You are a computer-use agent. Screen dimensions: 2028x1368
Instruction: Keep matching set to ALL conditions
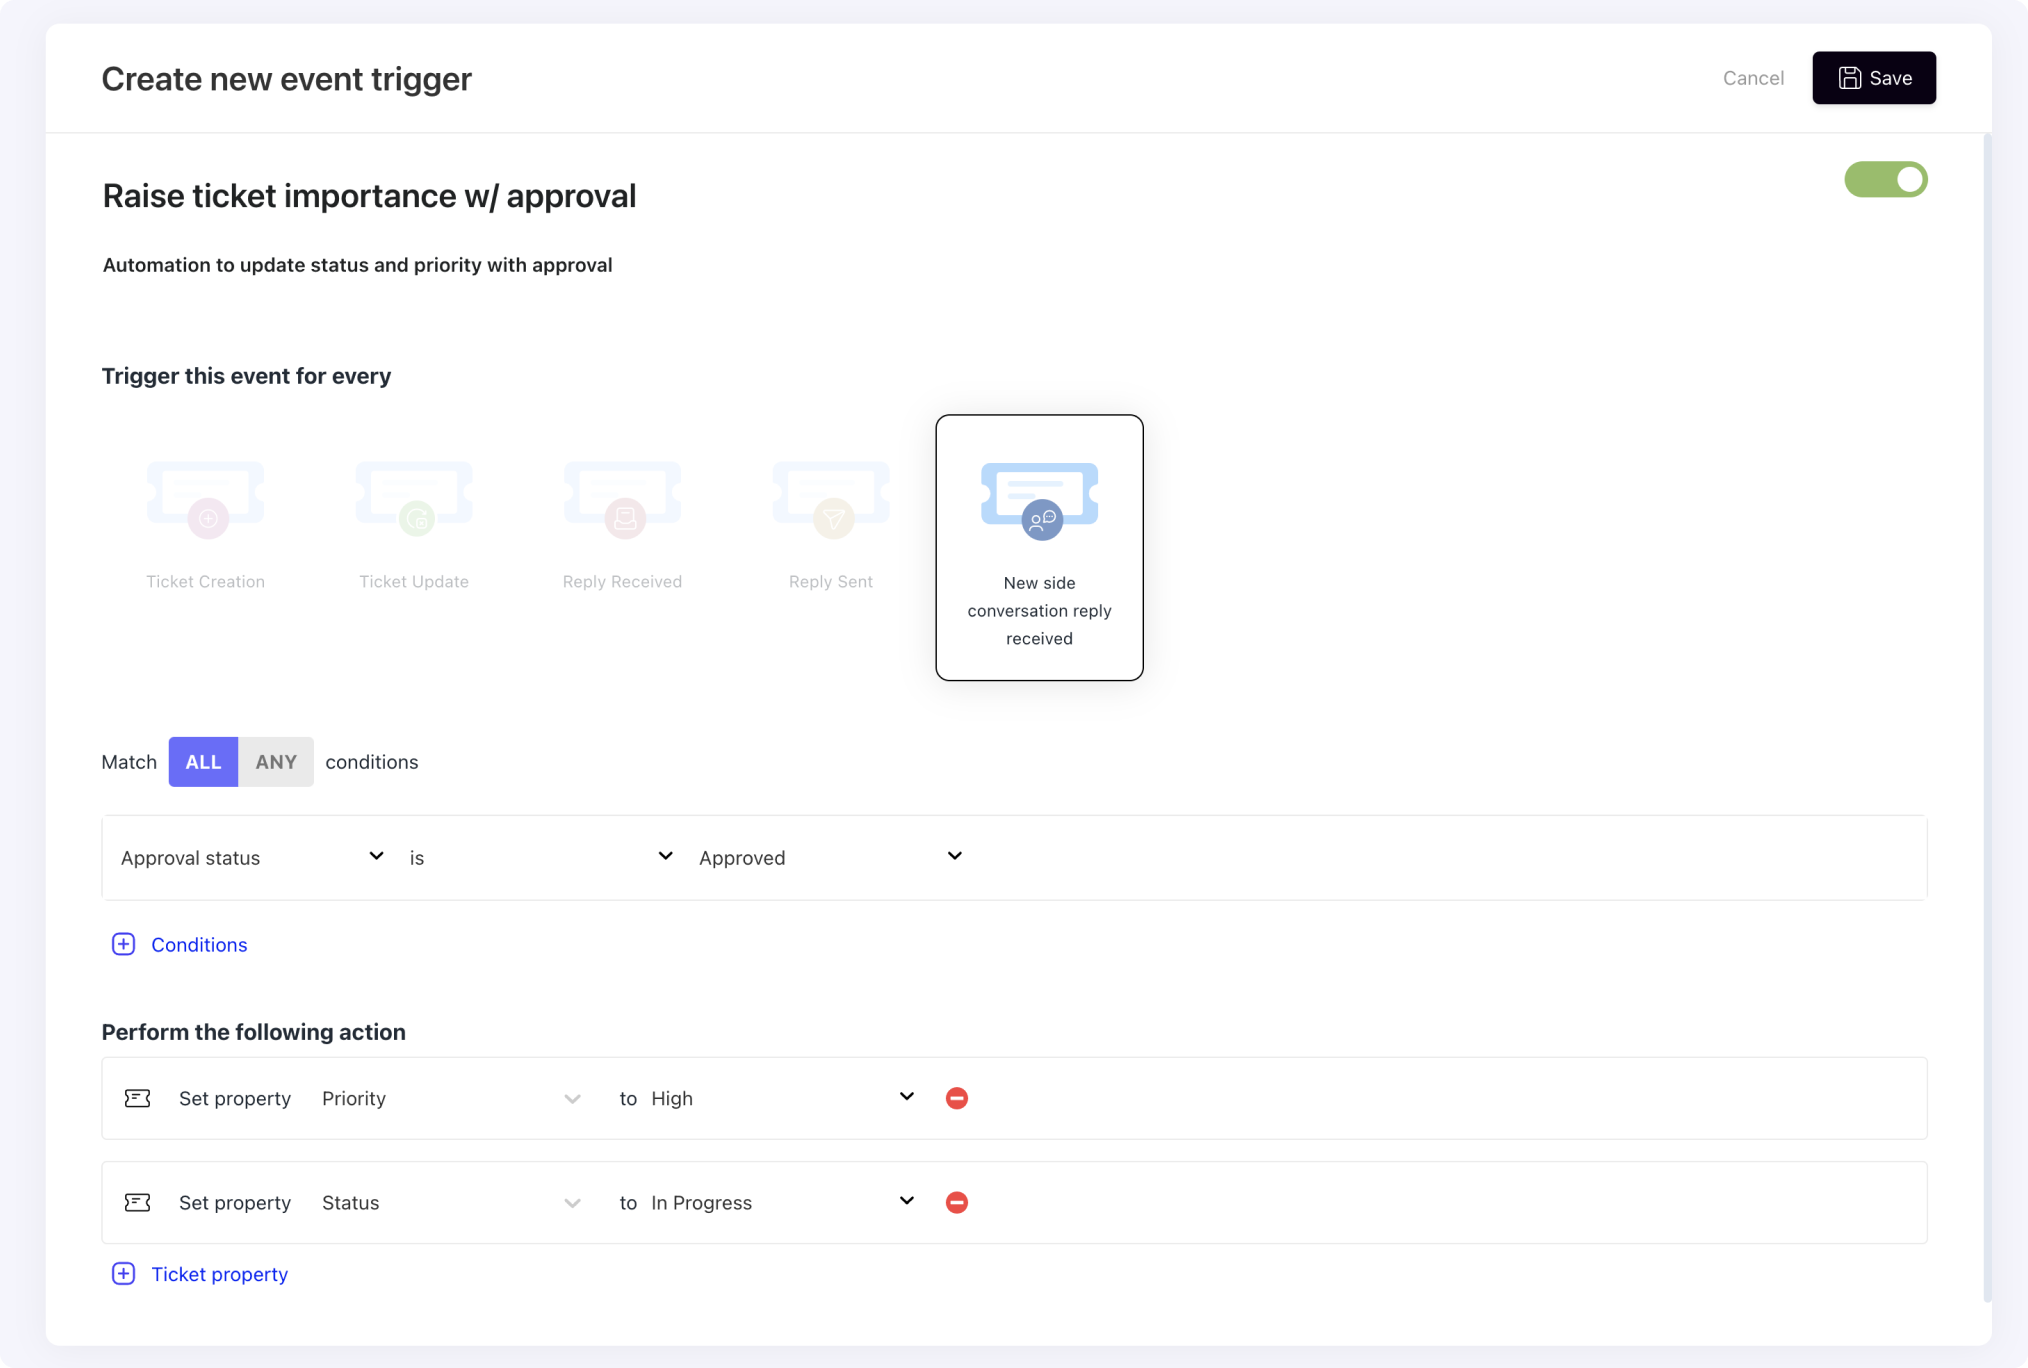(203, 761)
